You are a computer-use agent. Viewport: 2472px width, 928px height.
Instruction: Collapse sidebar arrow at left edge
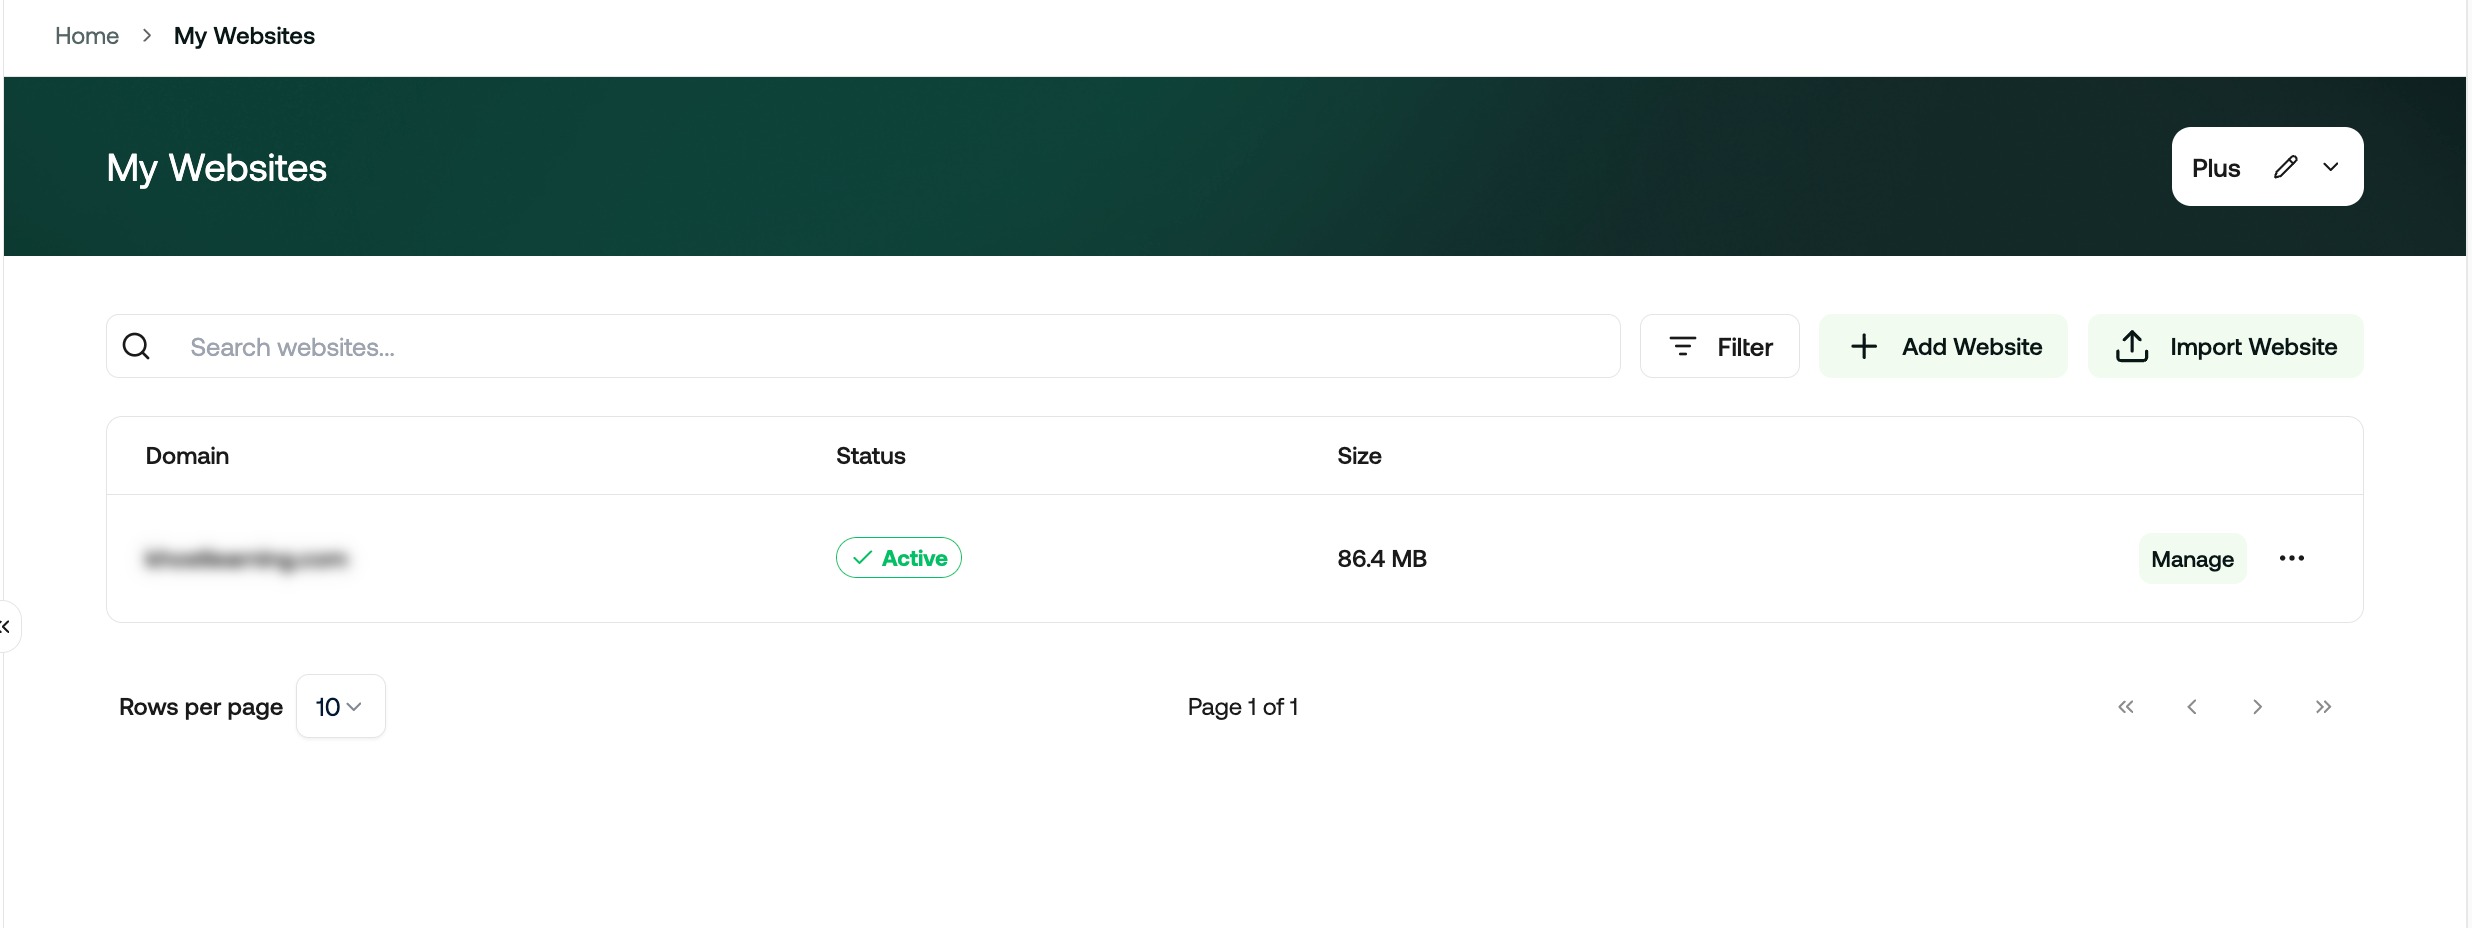coord(6,626)
